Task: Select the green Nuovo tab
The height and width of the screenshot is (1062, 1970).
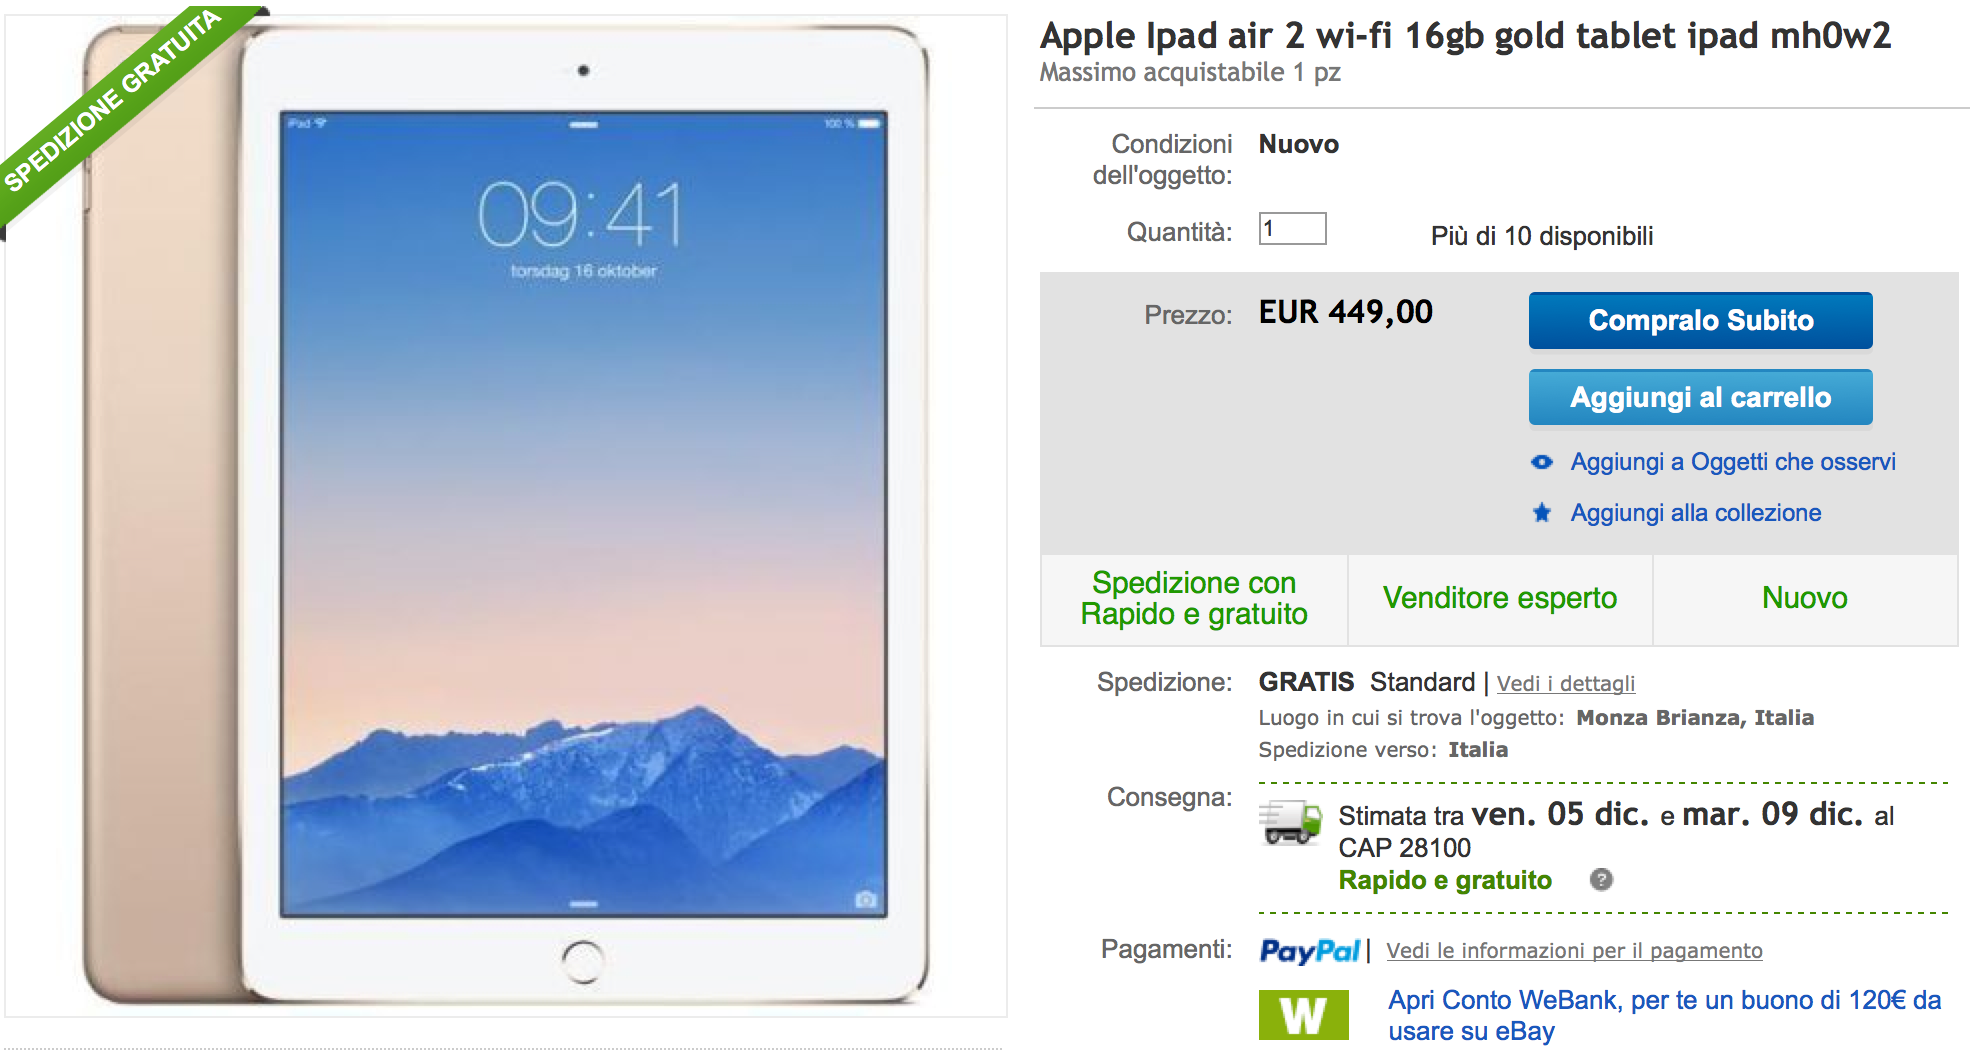Action: pyautogui.click(x=1805, y=598)
